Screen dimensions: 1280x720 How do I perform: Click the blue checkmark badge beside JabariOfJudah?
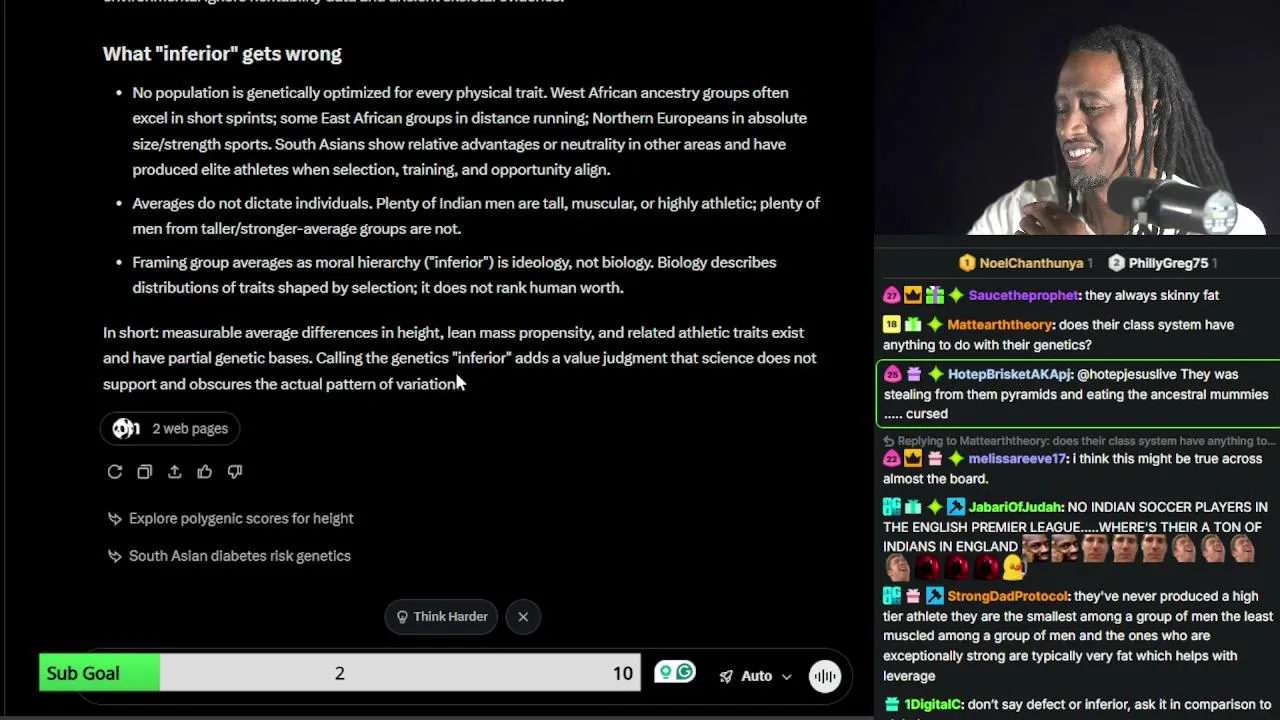tap(956, 508)
